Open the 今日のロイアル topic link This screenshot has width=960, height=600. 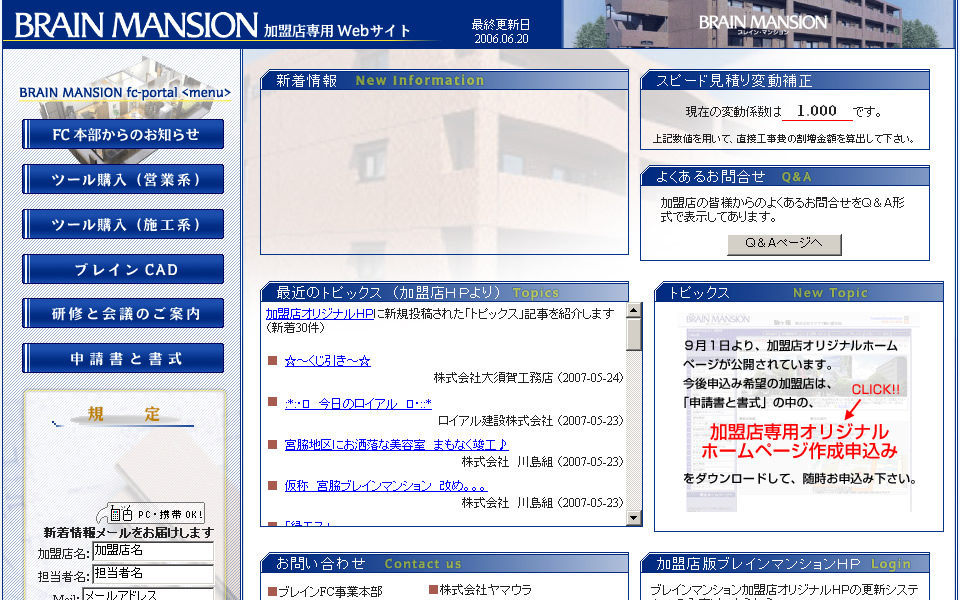(x=358, y=403)
